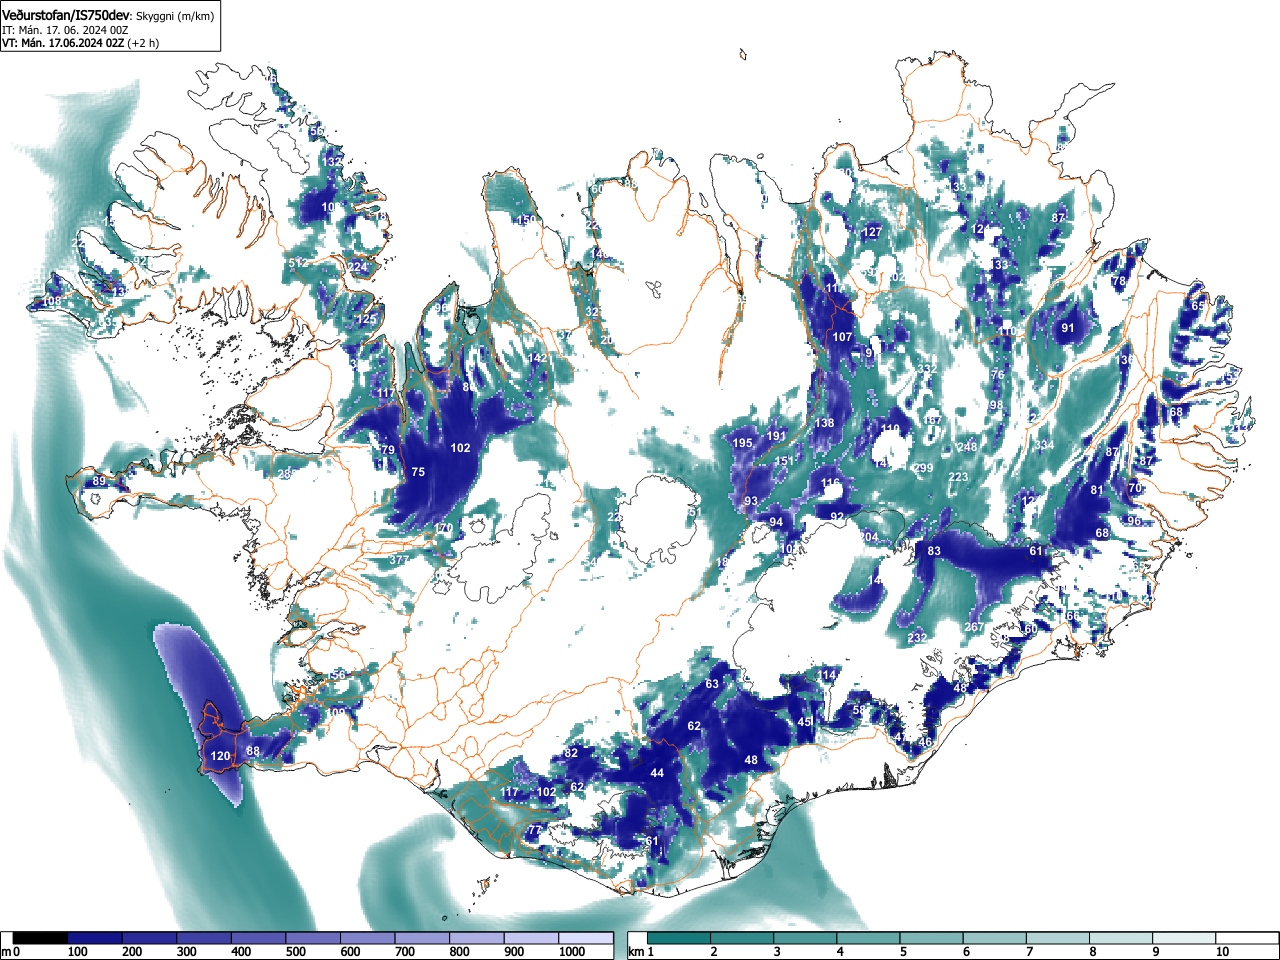This screenshot has width=1280, height=960.
Task: Click the '10' tick label on the km legend
Action: (x=1222, y=952)
